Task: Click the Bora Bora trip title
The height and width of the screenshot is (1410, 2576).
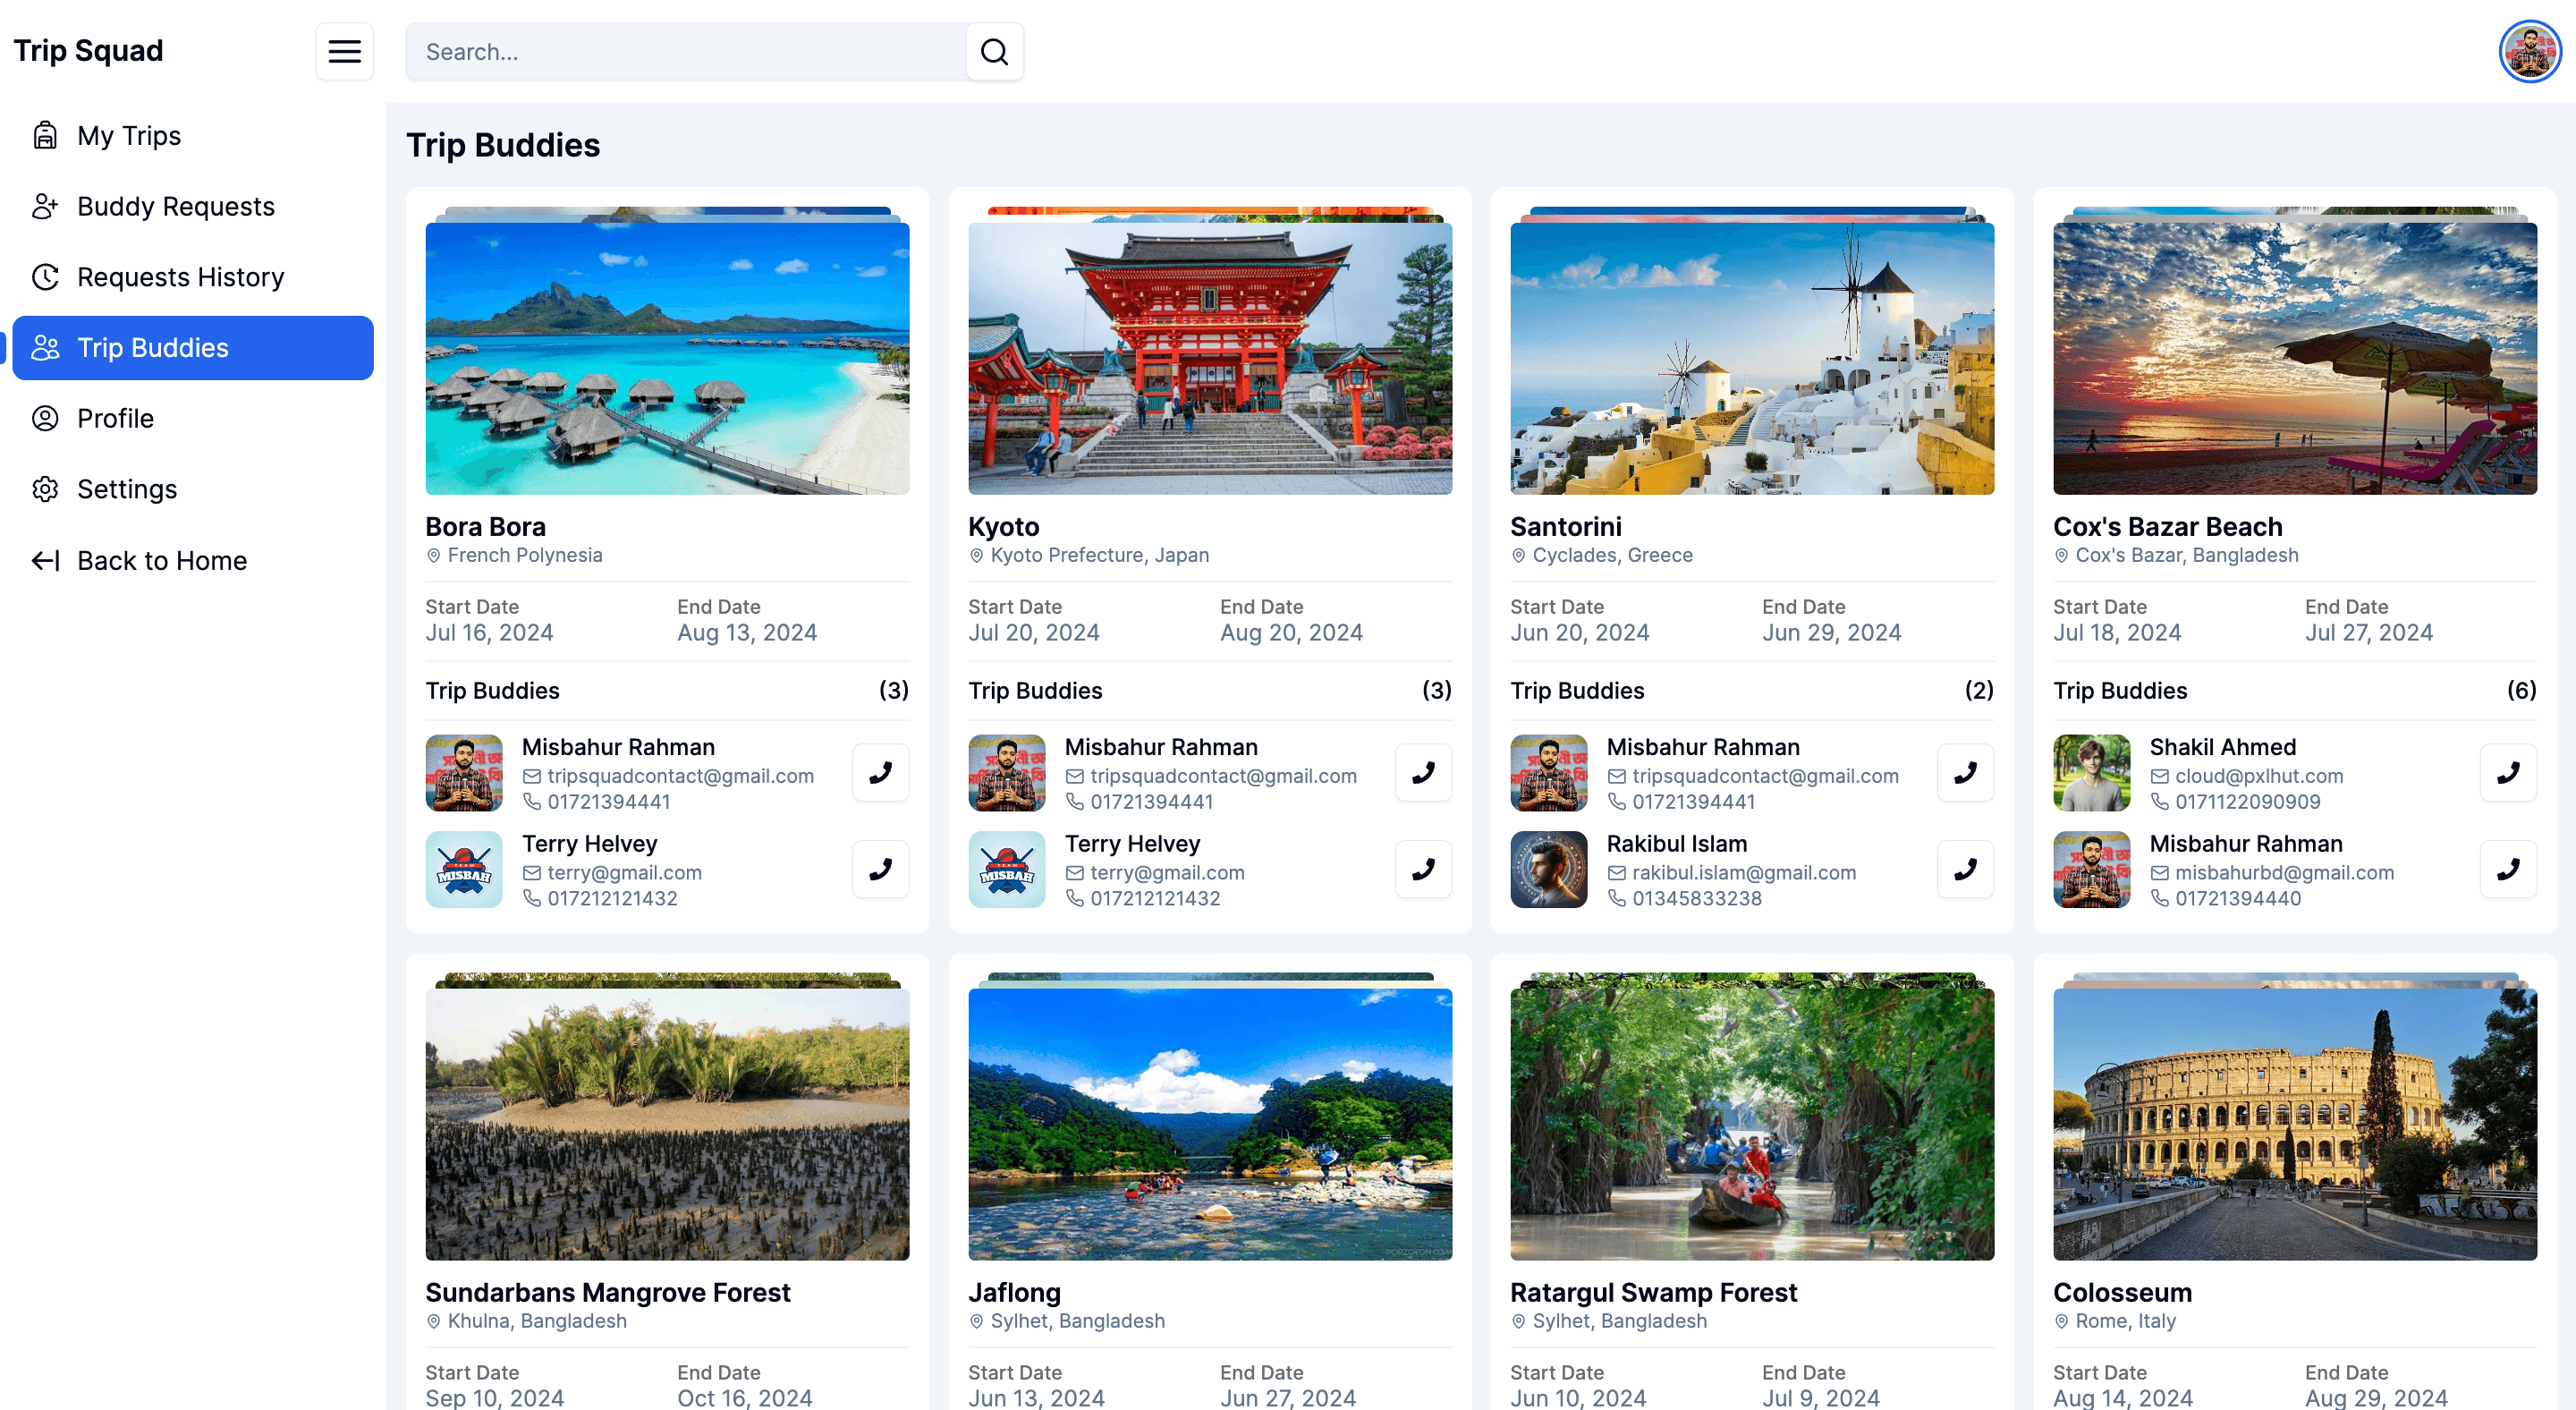Action: pyautogui.click(x=486, y=526)
